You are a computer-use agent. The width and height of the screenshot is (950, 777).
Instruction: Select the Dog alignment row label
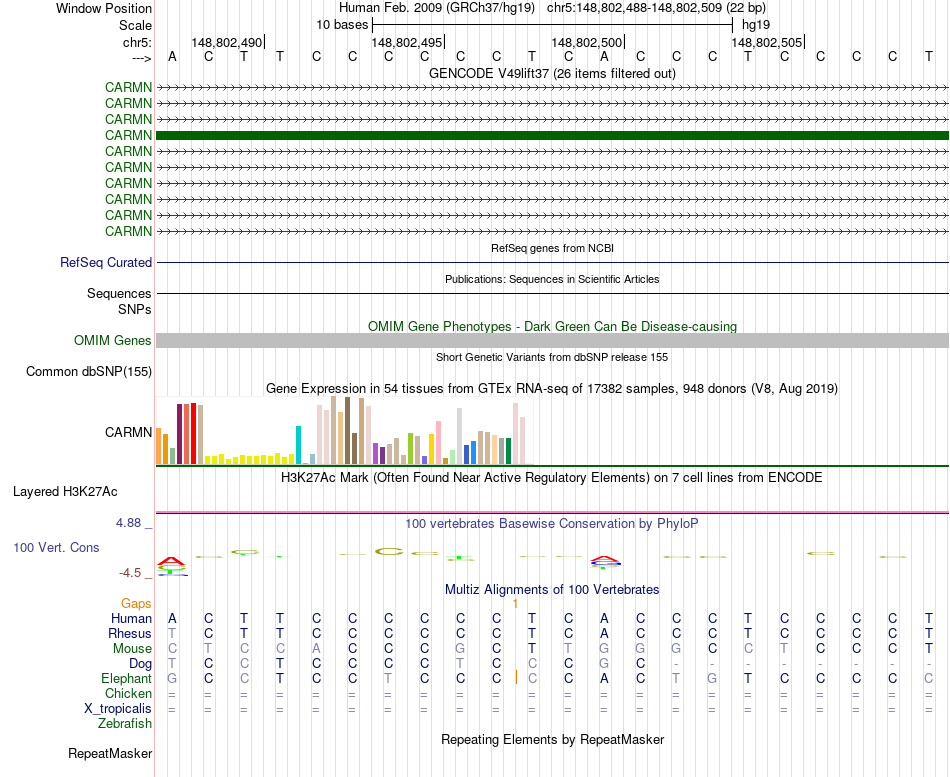[x=140, y=664]
